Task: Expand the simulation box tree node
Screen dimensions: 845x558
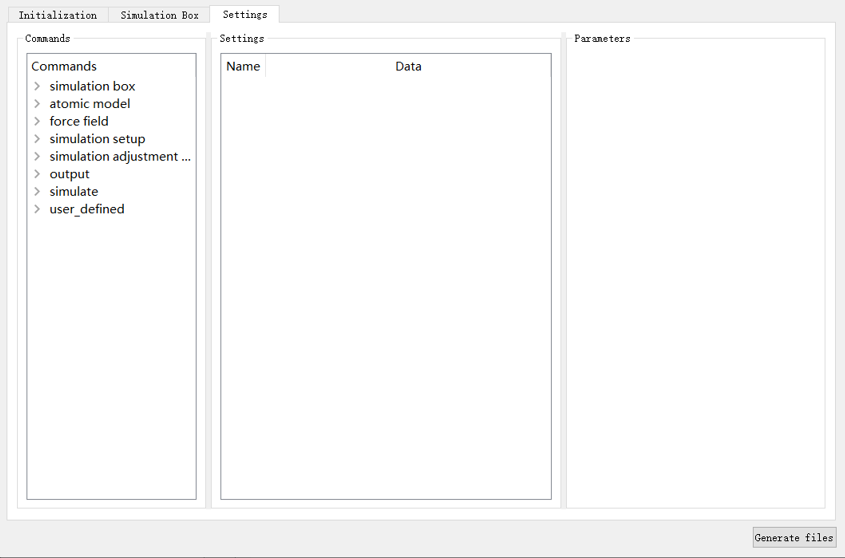Action: 37,87
